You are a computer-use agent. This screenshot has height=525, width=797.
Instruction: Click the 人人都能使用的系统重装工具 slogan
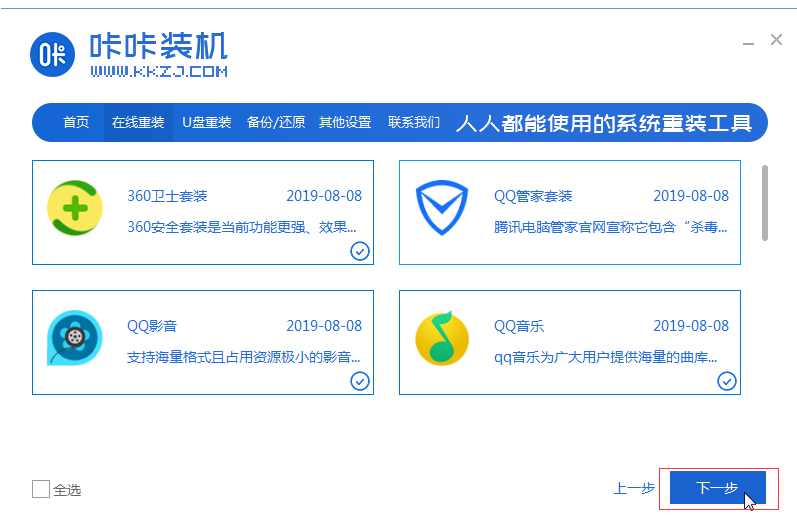pyautogui.click(x=604, y=123)
